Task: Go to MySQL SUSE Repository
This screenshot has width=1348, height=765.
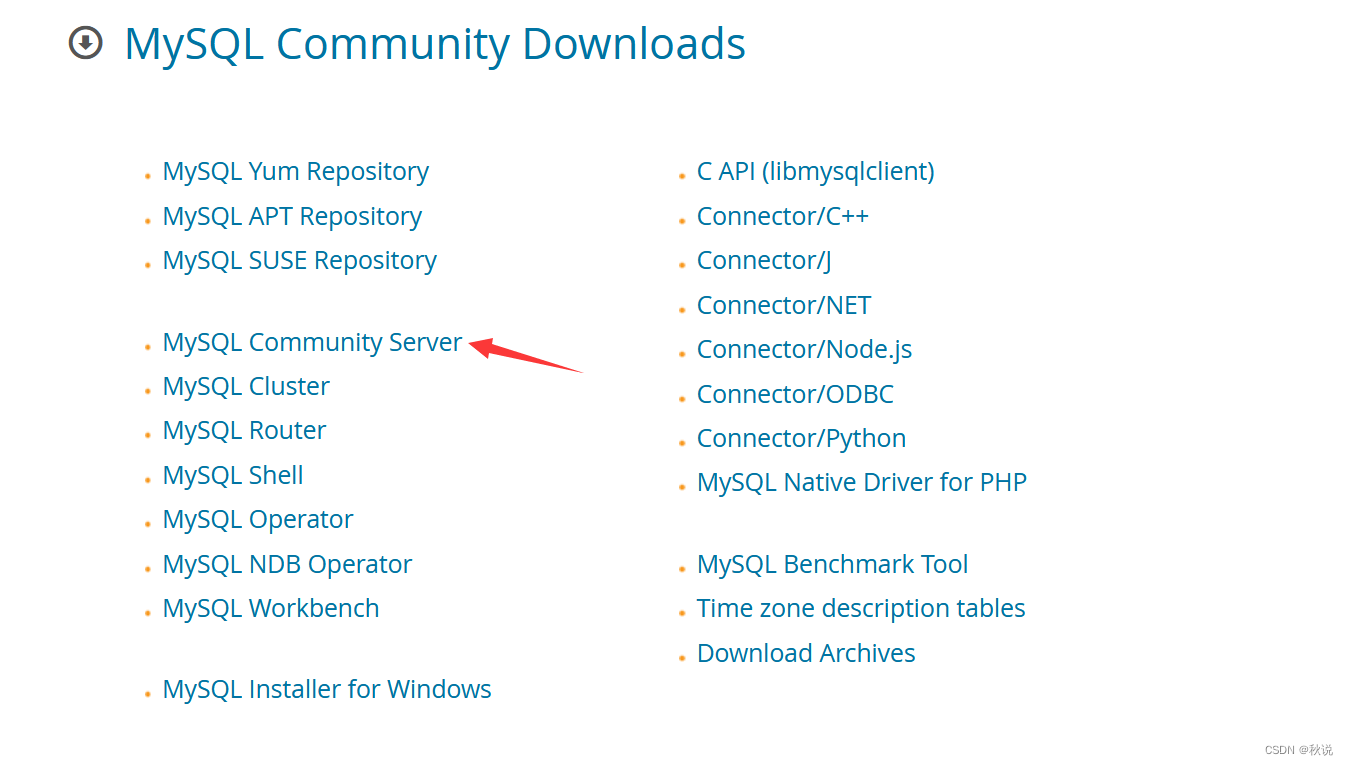Action: pyautogui.click(x=299, y=260)
